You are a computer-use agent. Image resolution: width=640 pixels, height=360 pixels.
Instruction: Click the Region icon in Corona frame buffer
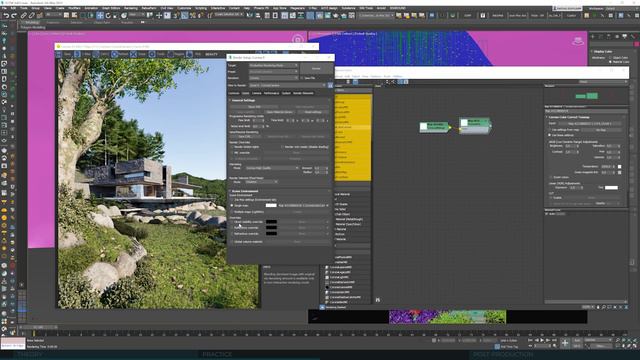tap(170, 54)
